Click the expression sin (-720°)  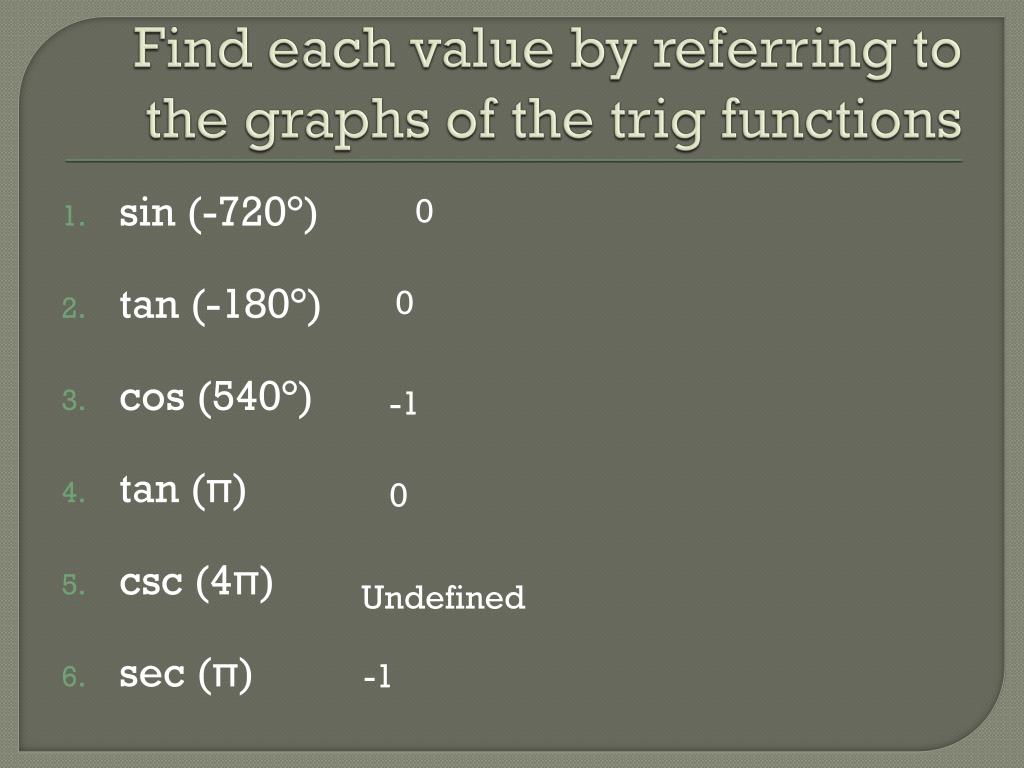pos(218,213)
